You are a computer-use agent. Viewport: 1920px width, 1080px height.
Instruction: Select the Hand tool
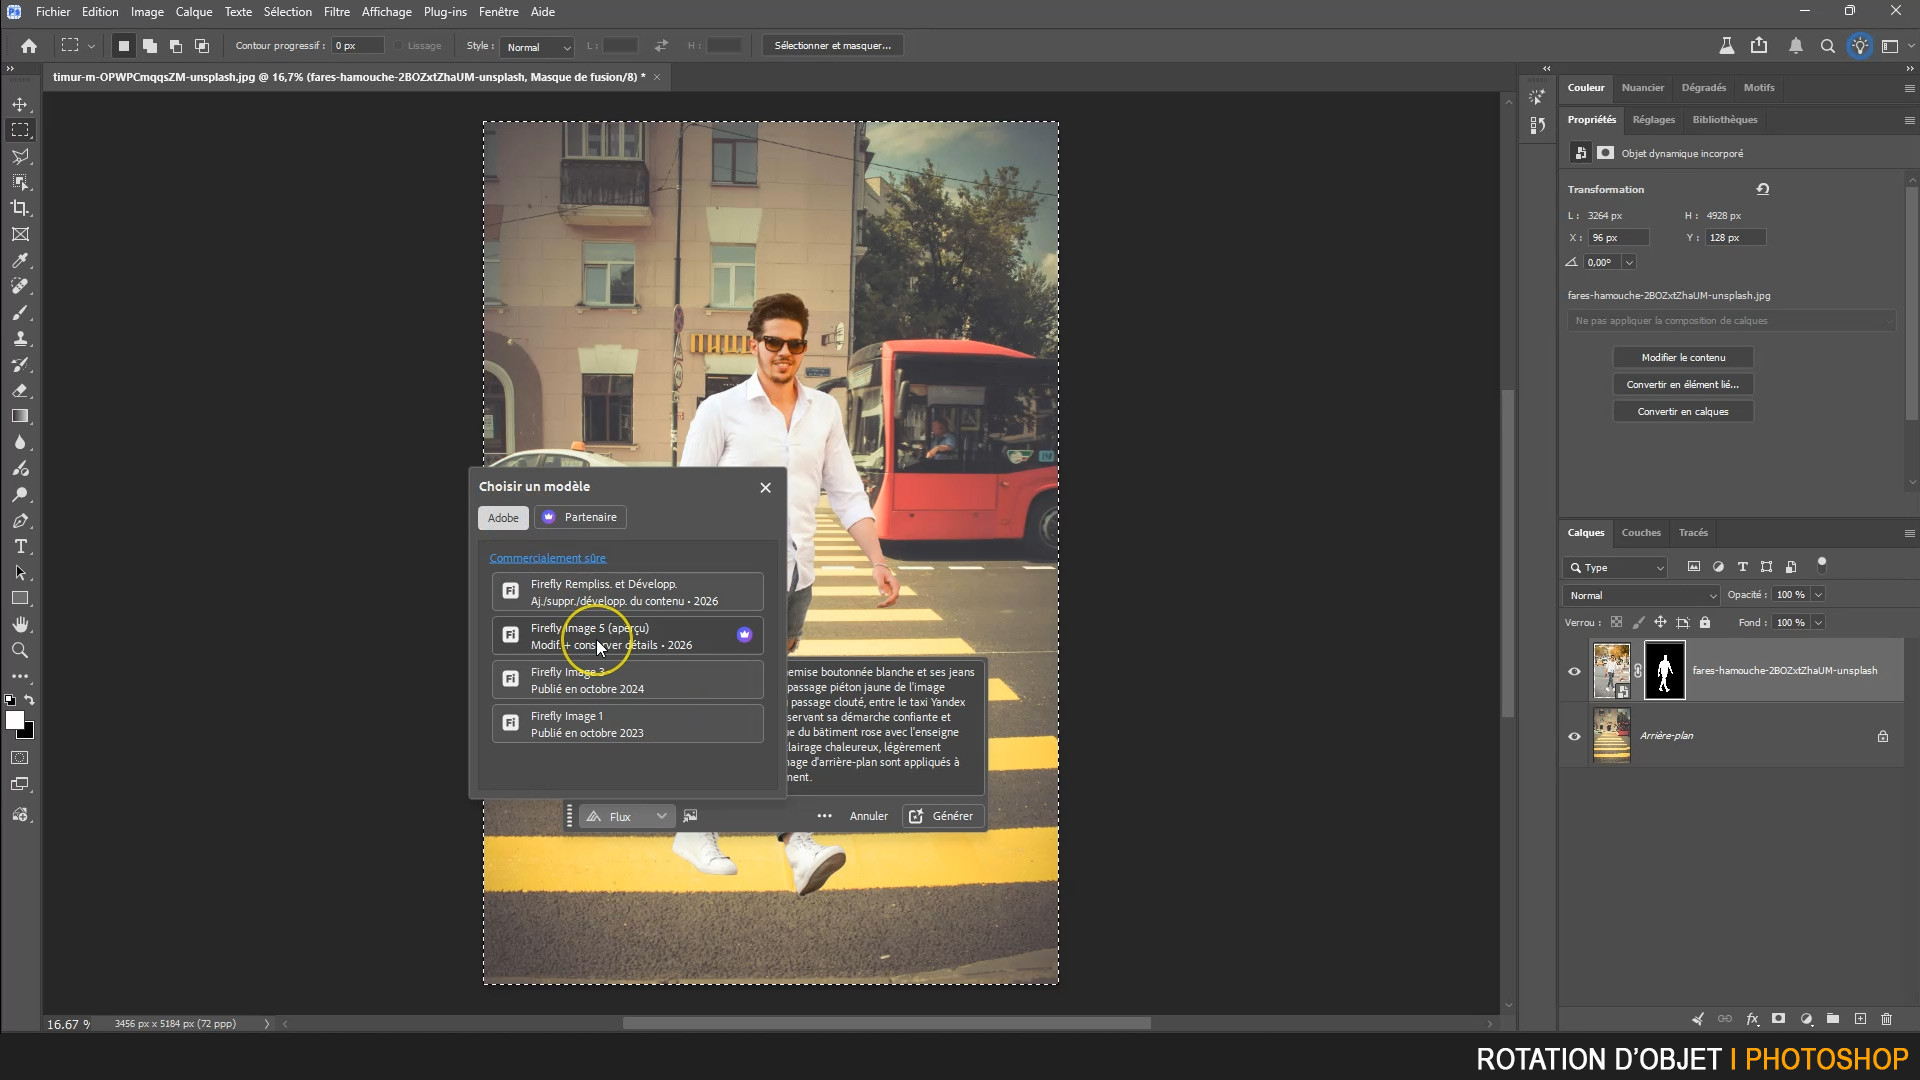click(x=20, y=624)
